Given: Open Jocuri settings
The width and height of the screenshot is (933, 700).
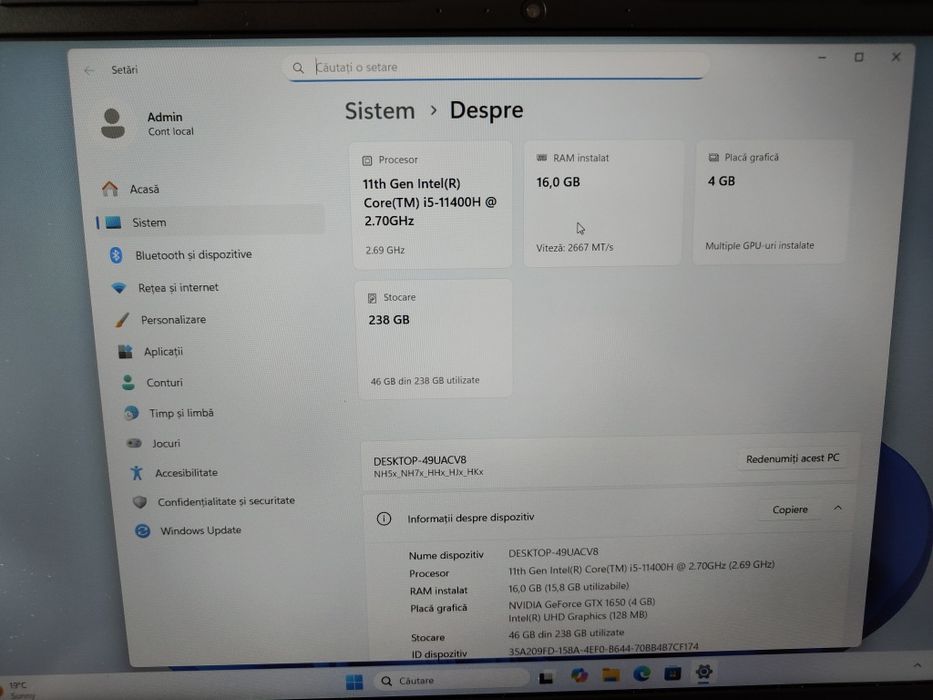Looking at the screenshot, I should coord(166,443).
